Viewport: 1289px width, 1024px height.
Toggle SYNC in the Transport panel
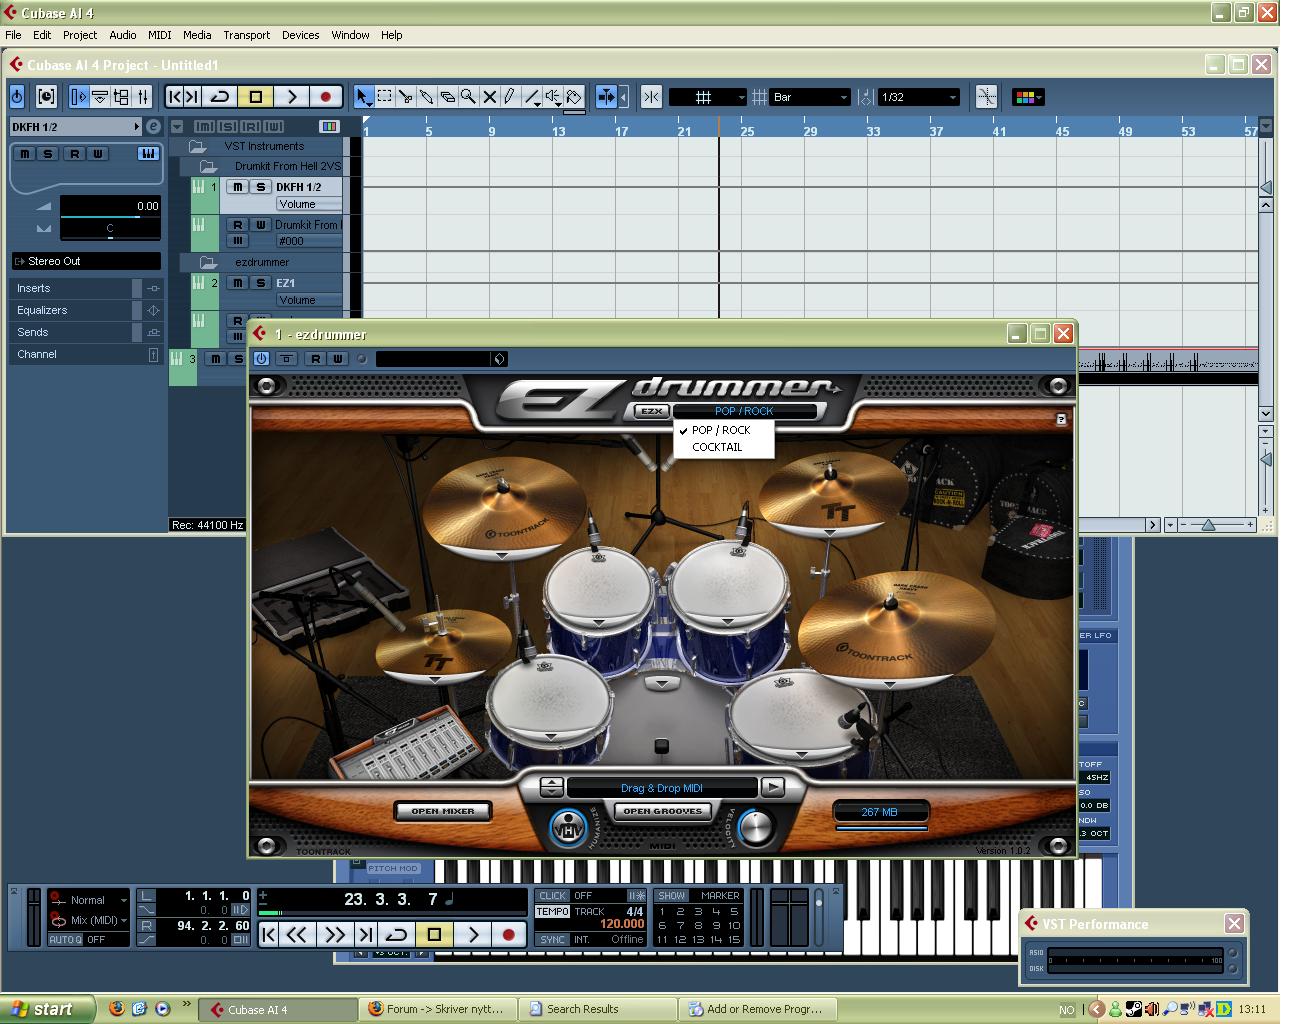[552, 939]
